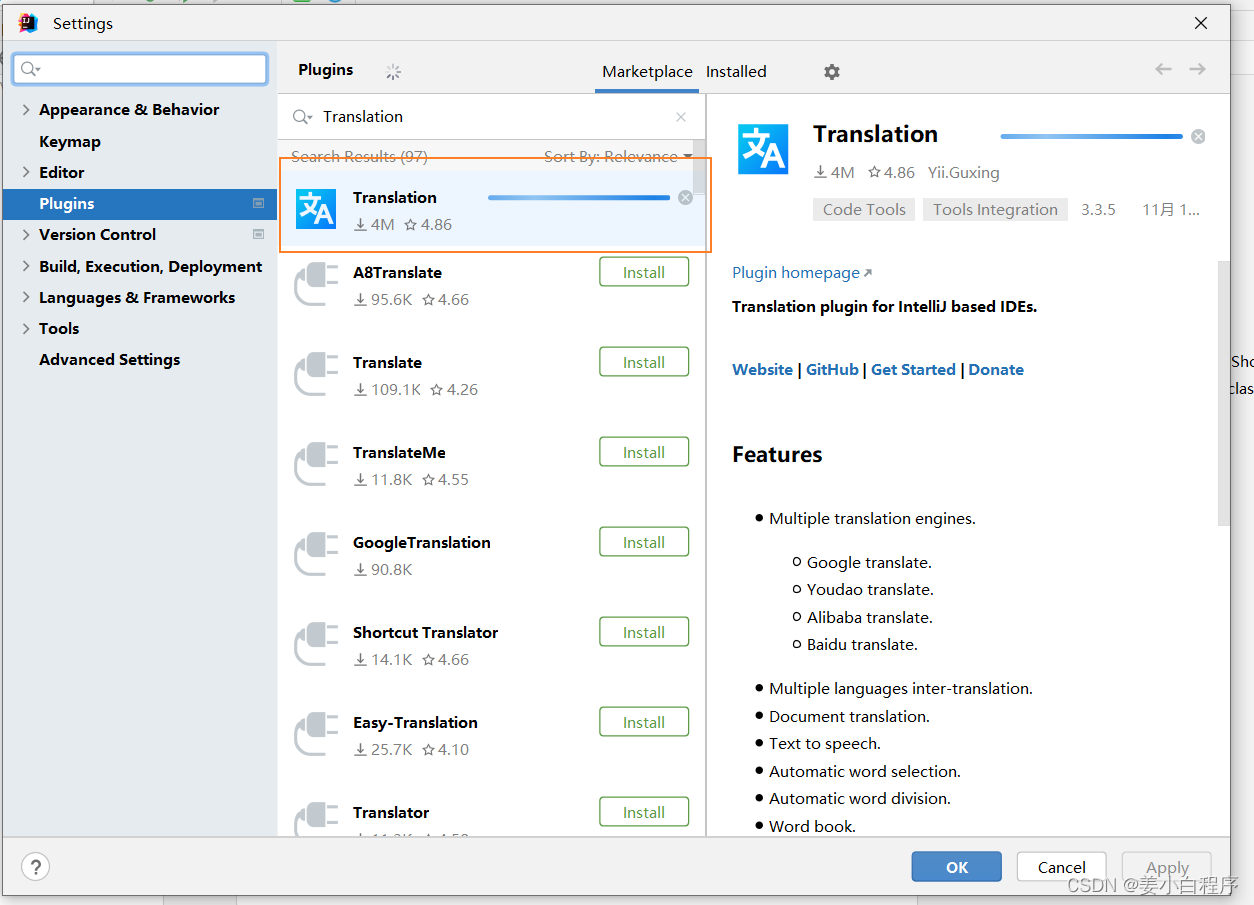Click the Shortcut Translator plugin icon
The height and width of the screenshot is (905, 1254).
pos(316,644)
